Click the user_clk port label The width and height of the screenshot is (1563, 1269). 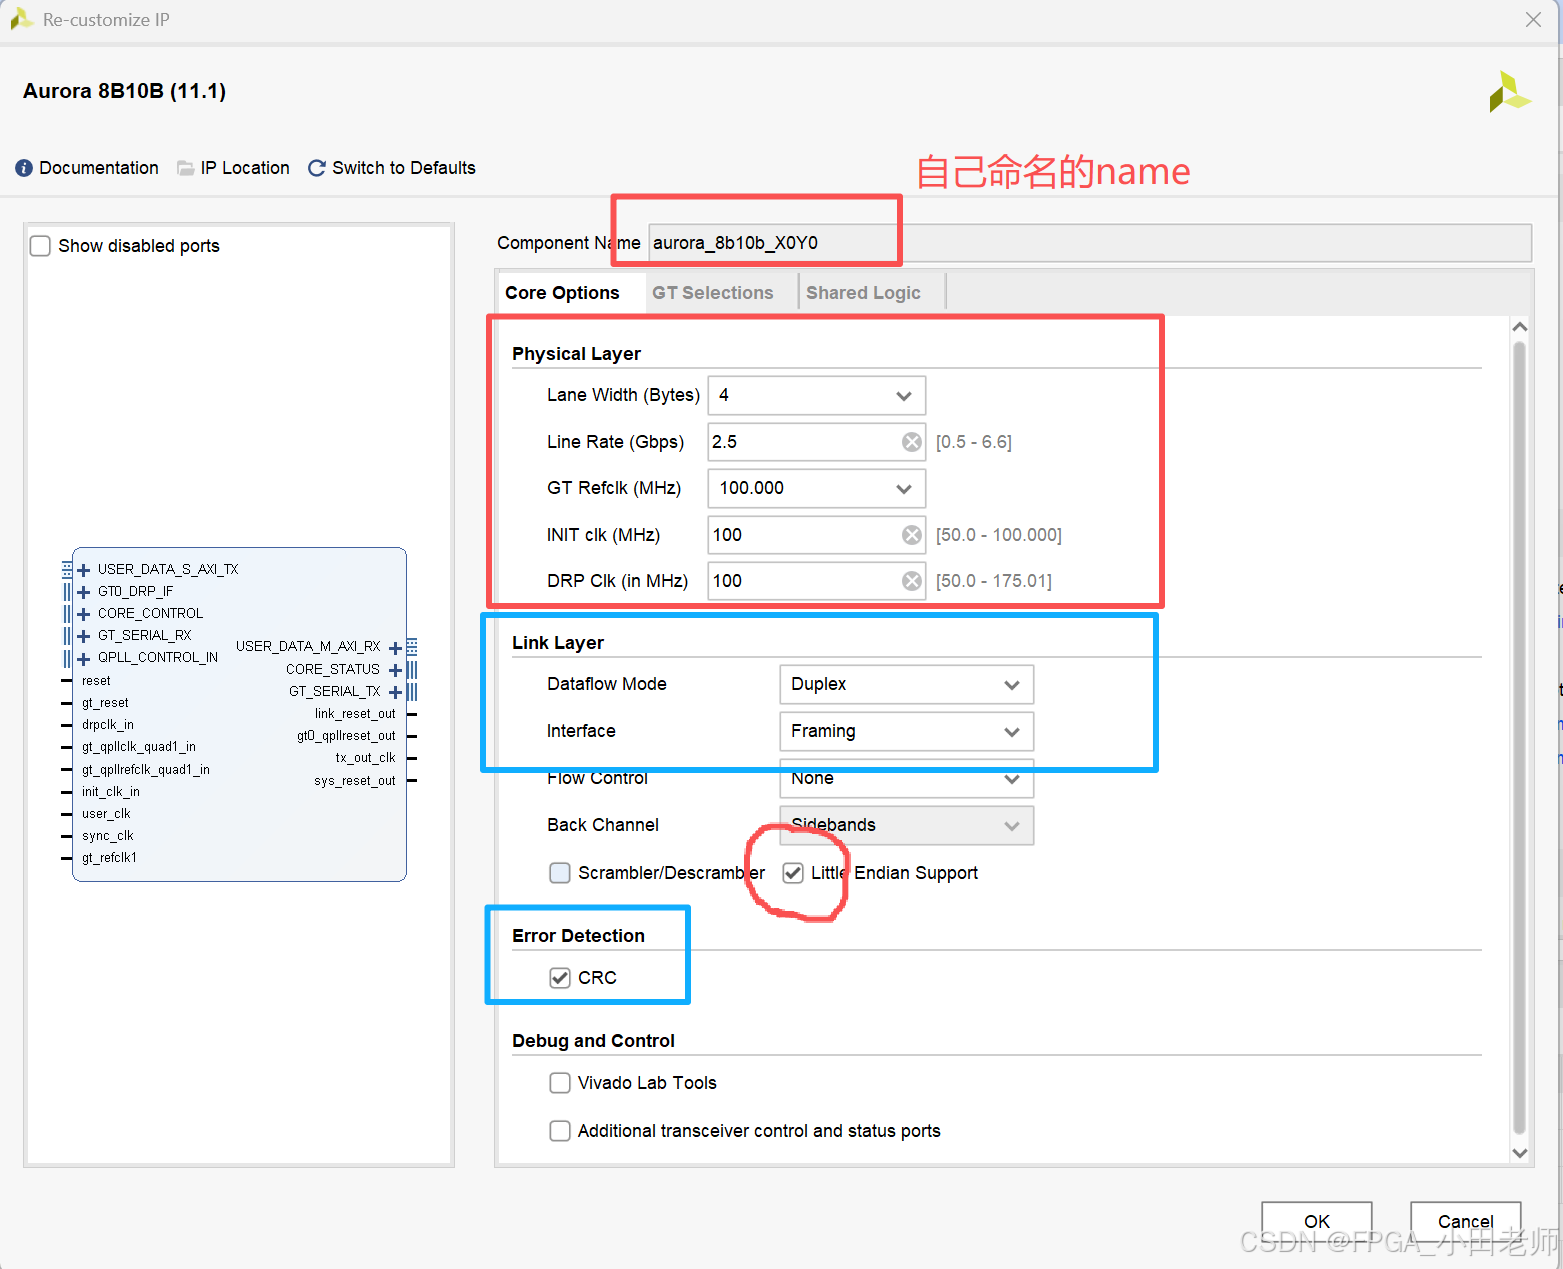[106, 814]
